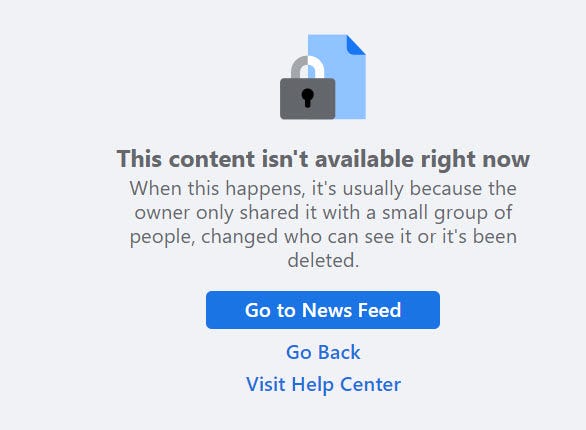The width and height of the screenshot is (586, 430).
Task: Click the "This content isn't available right now" heading
Action: tap(323, 159)
